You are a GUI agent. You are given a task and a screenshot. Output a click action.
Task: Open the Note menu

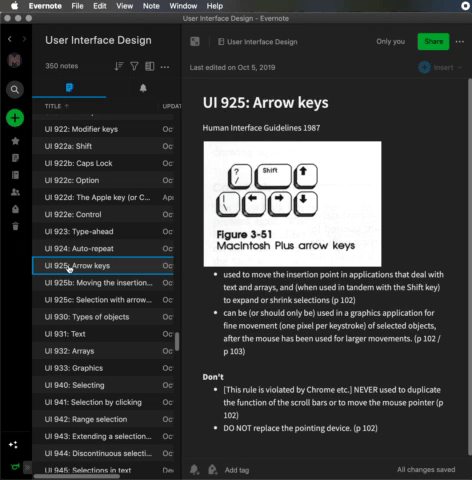[x=151, y=6]
